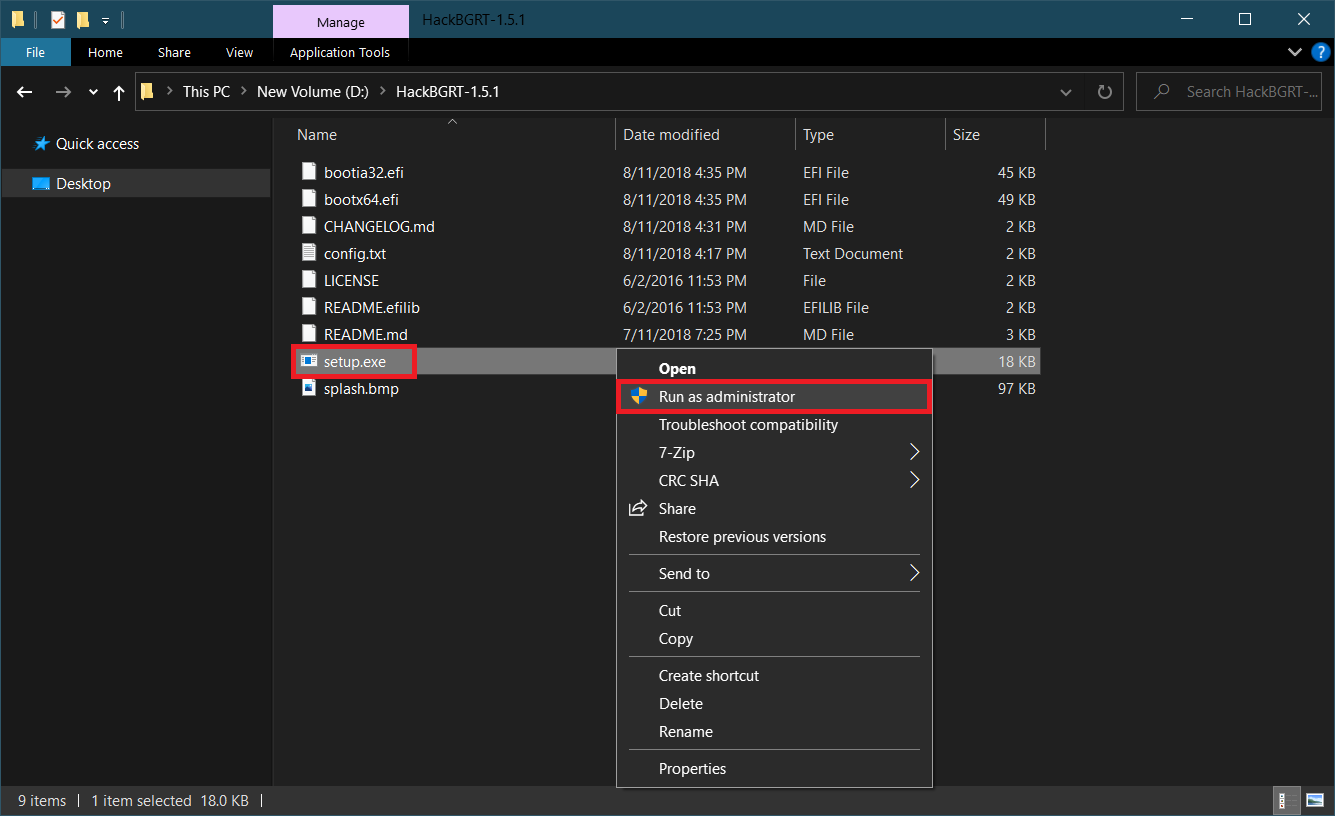This screenshot has width=1335, height=816.
Task: Click the splash.bmp file icon
Action: 309,388
